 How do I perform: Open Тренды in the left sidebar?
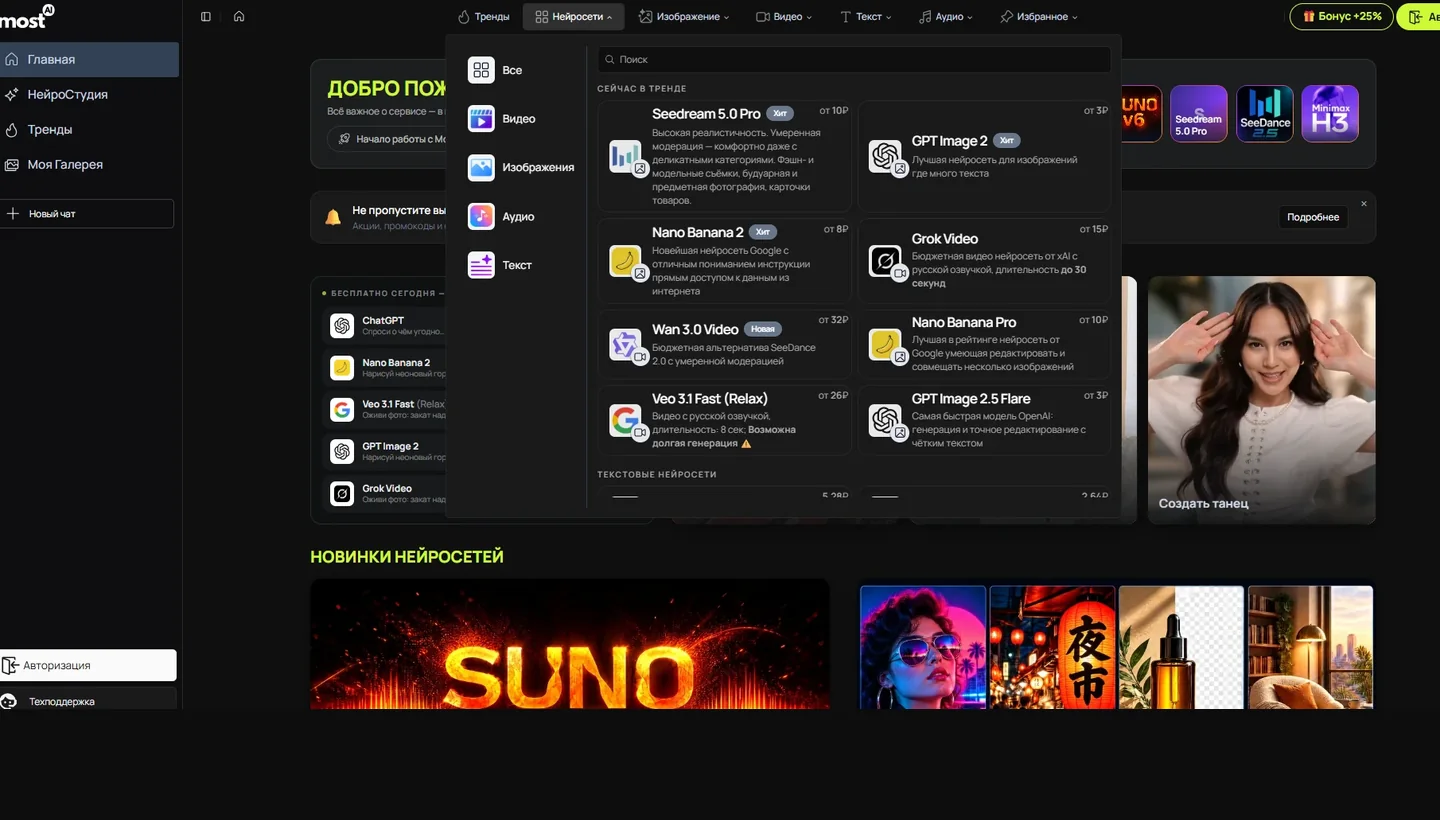88,130
